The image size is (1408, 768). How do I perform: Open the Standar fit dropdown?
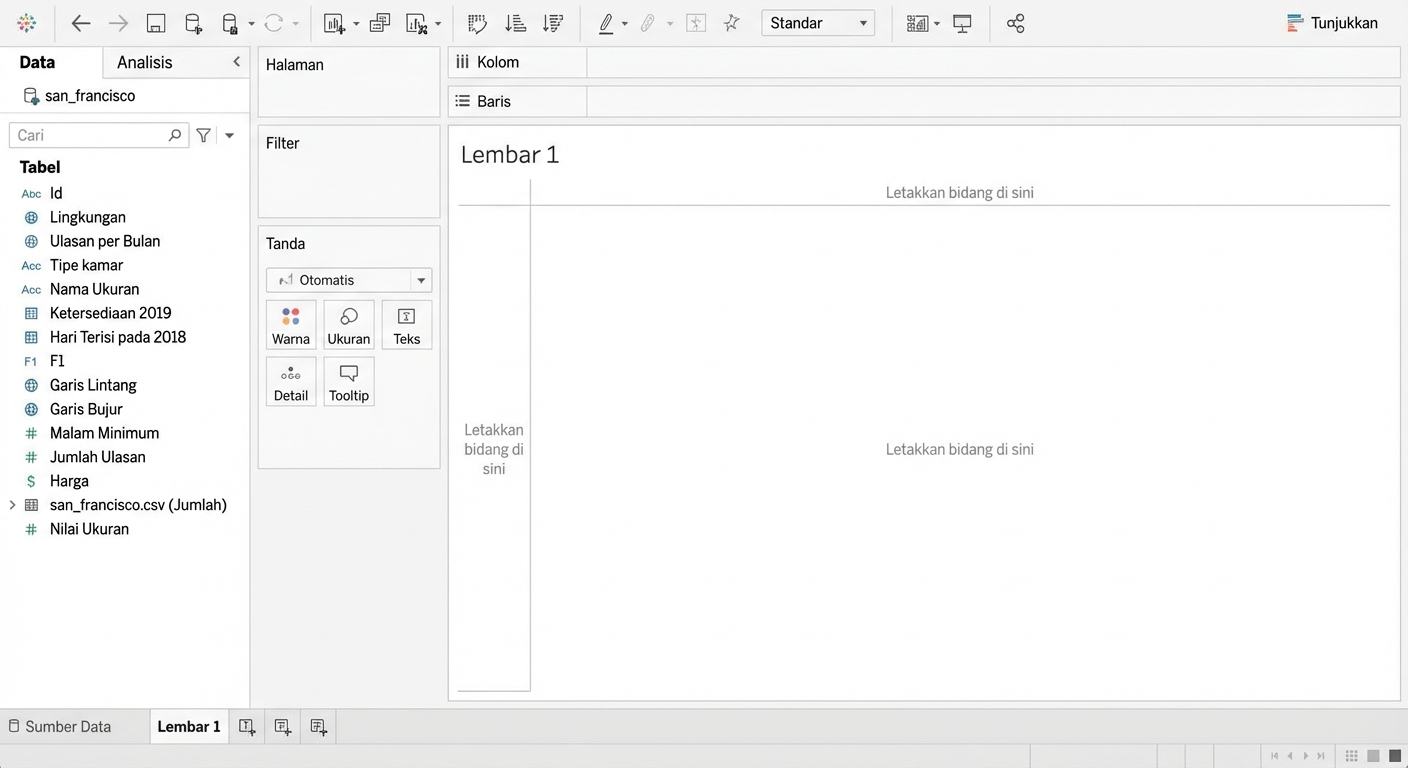click(x=817, y=23)
